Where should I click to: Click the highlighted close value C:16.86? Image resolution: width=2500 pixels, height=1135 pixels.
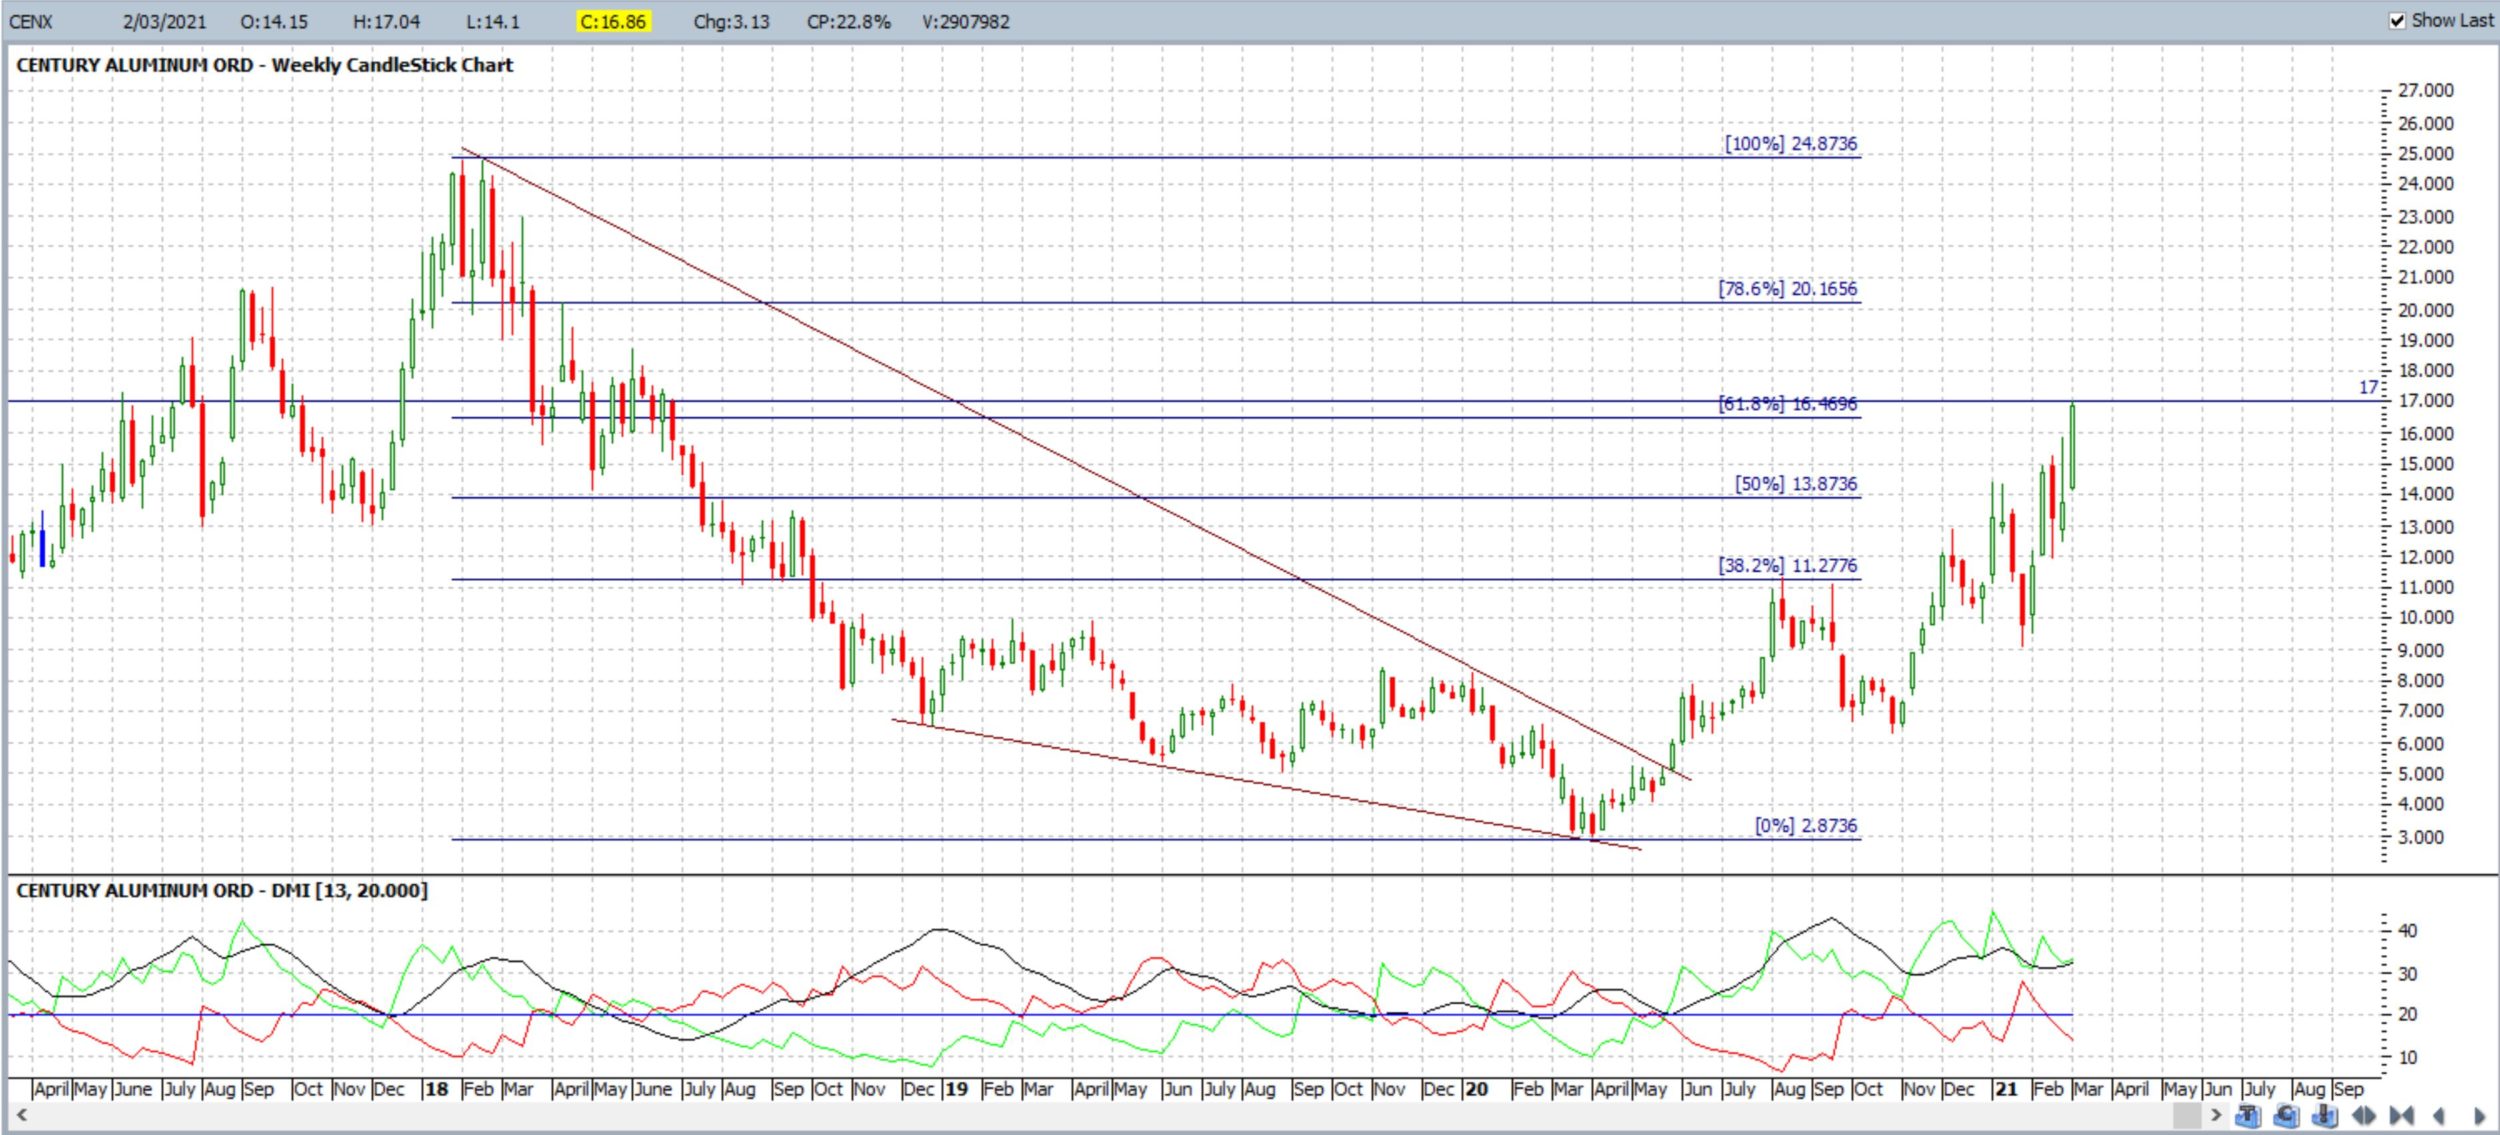[x=613, y=21]
